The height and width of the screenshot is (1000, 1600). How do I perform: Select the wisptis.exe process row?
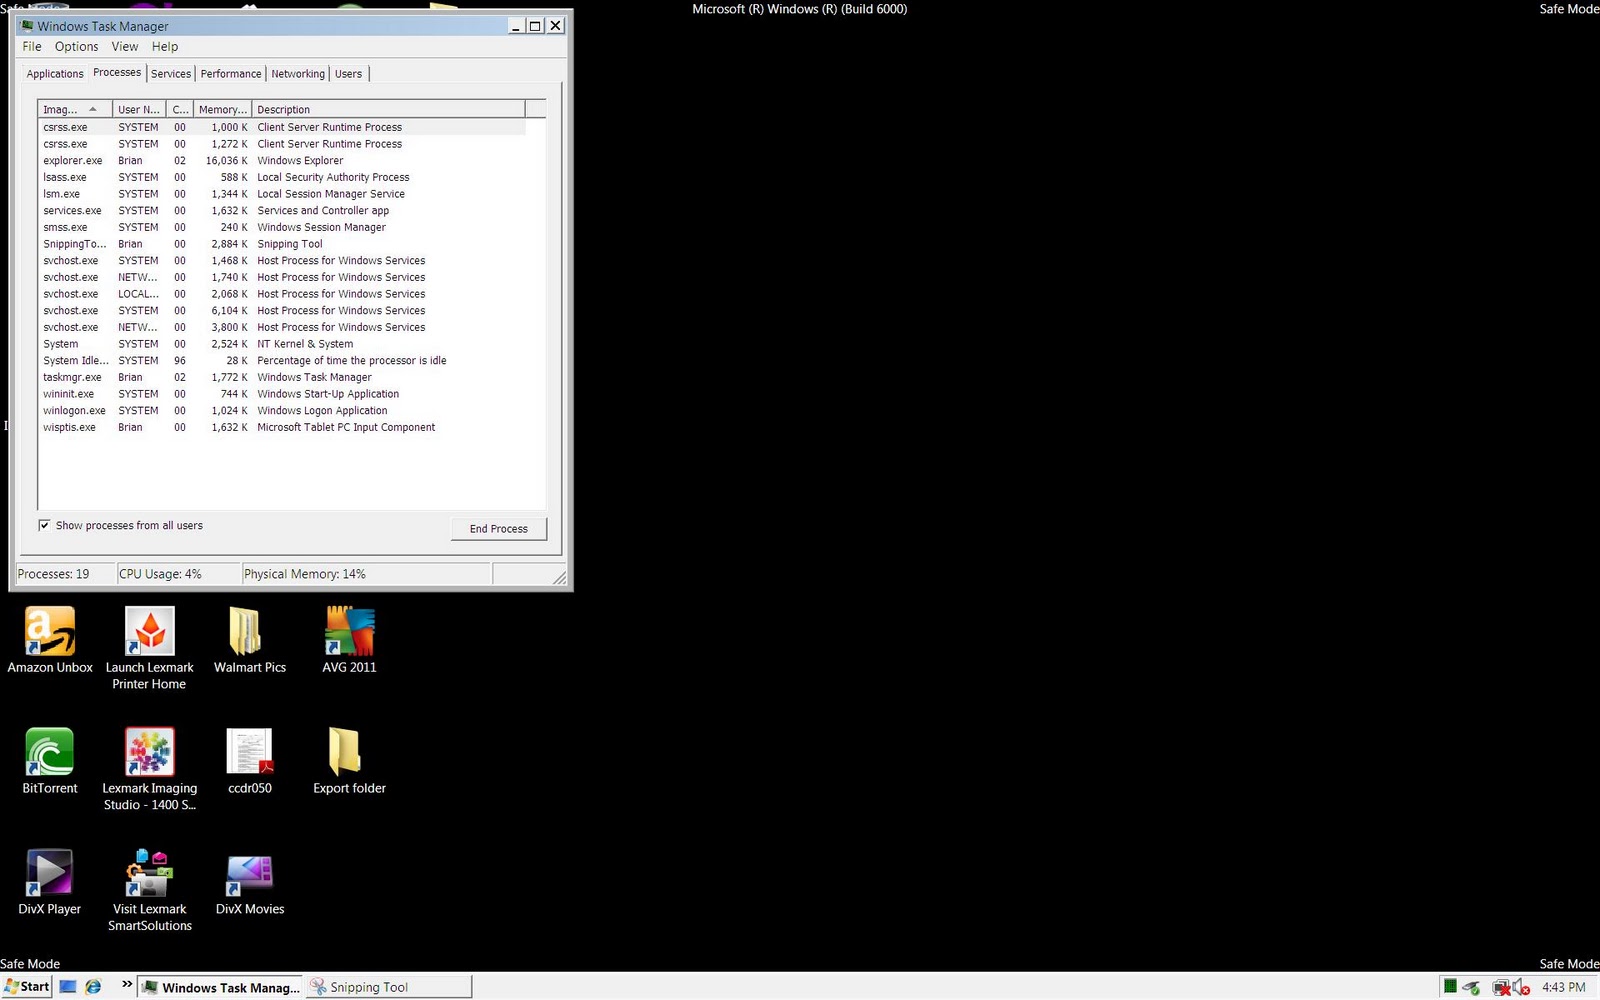(x=282, y=427)
